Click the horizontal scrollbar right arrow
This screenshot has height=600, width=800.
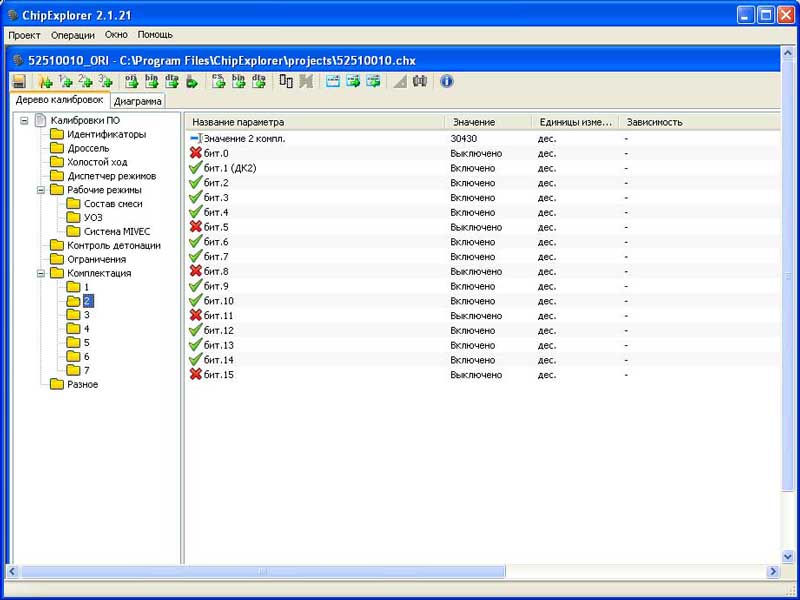773,571
